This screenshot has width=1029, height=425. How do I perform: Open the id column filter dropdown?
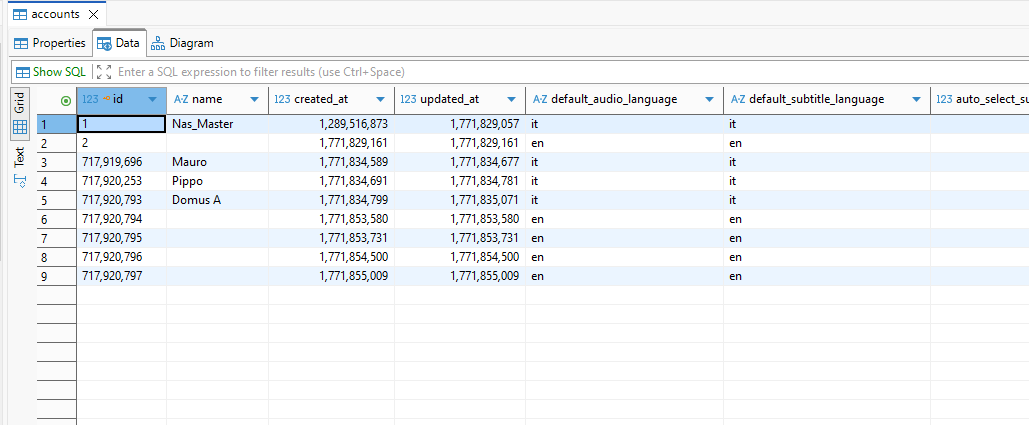[x=153, y=100]
